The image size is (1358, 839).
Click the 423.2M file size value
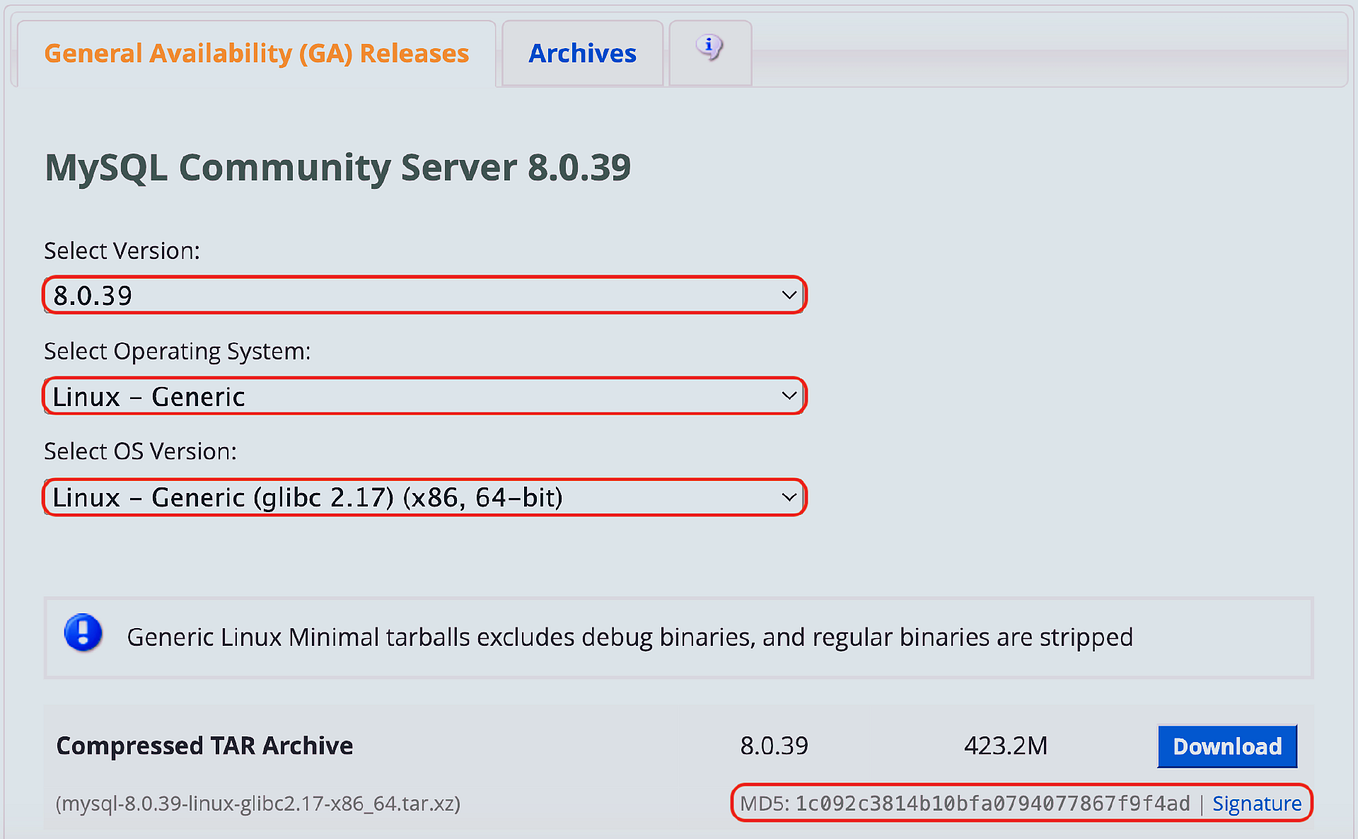[x=1005, y=746]
